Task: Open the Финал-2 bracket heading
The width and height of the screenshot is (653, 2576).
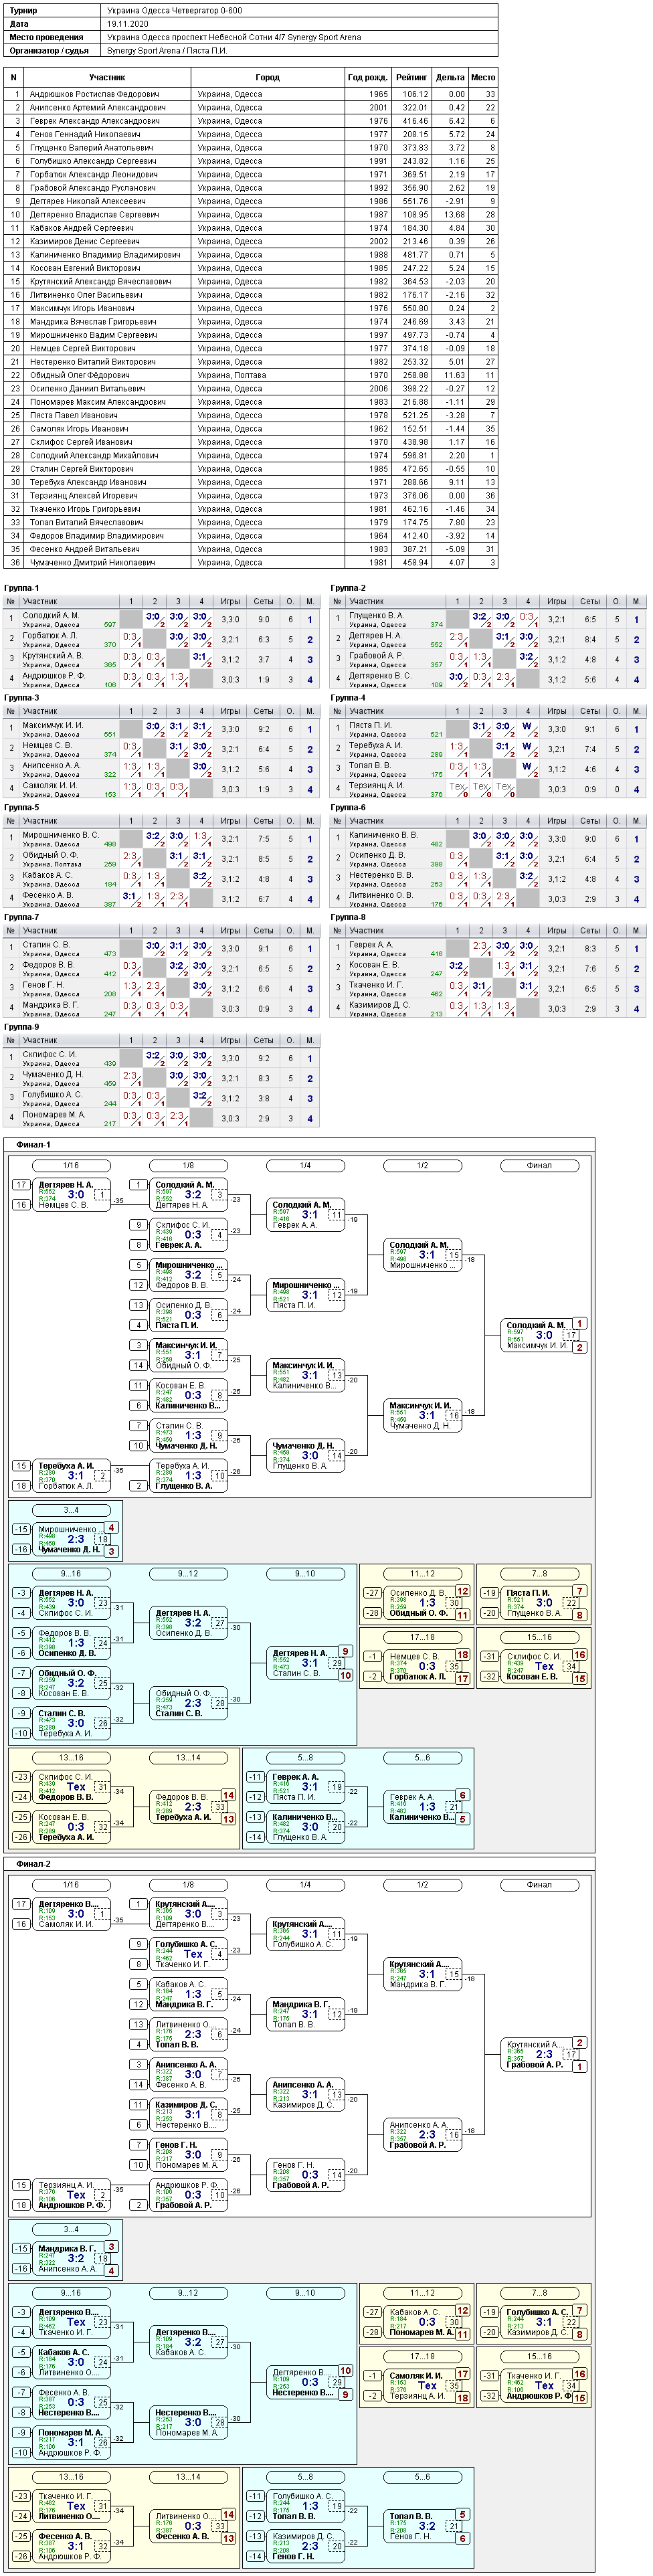Action: coord(33,1864)
